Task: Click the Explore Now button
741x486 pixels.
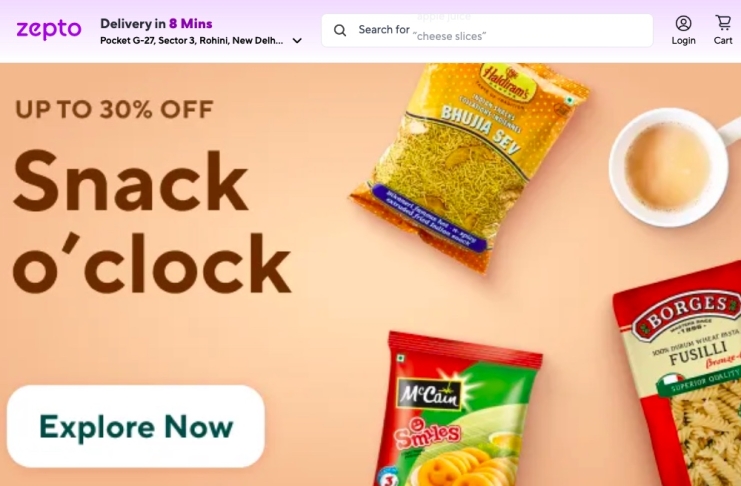Action: coord(136,426)
